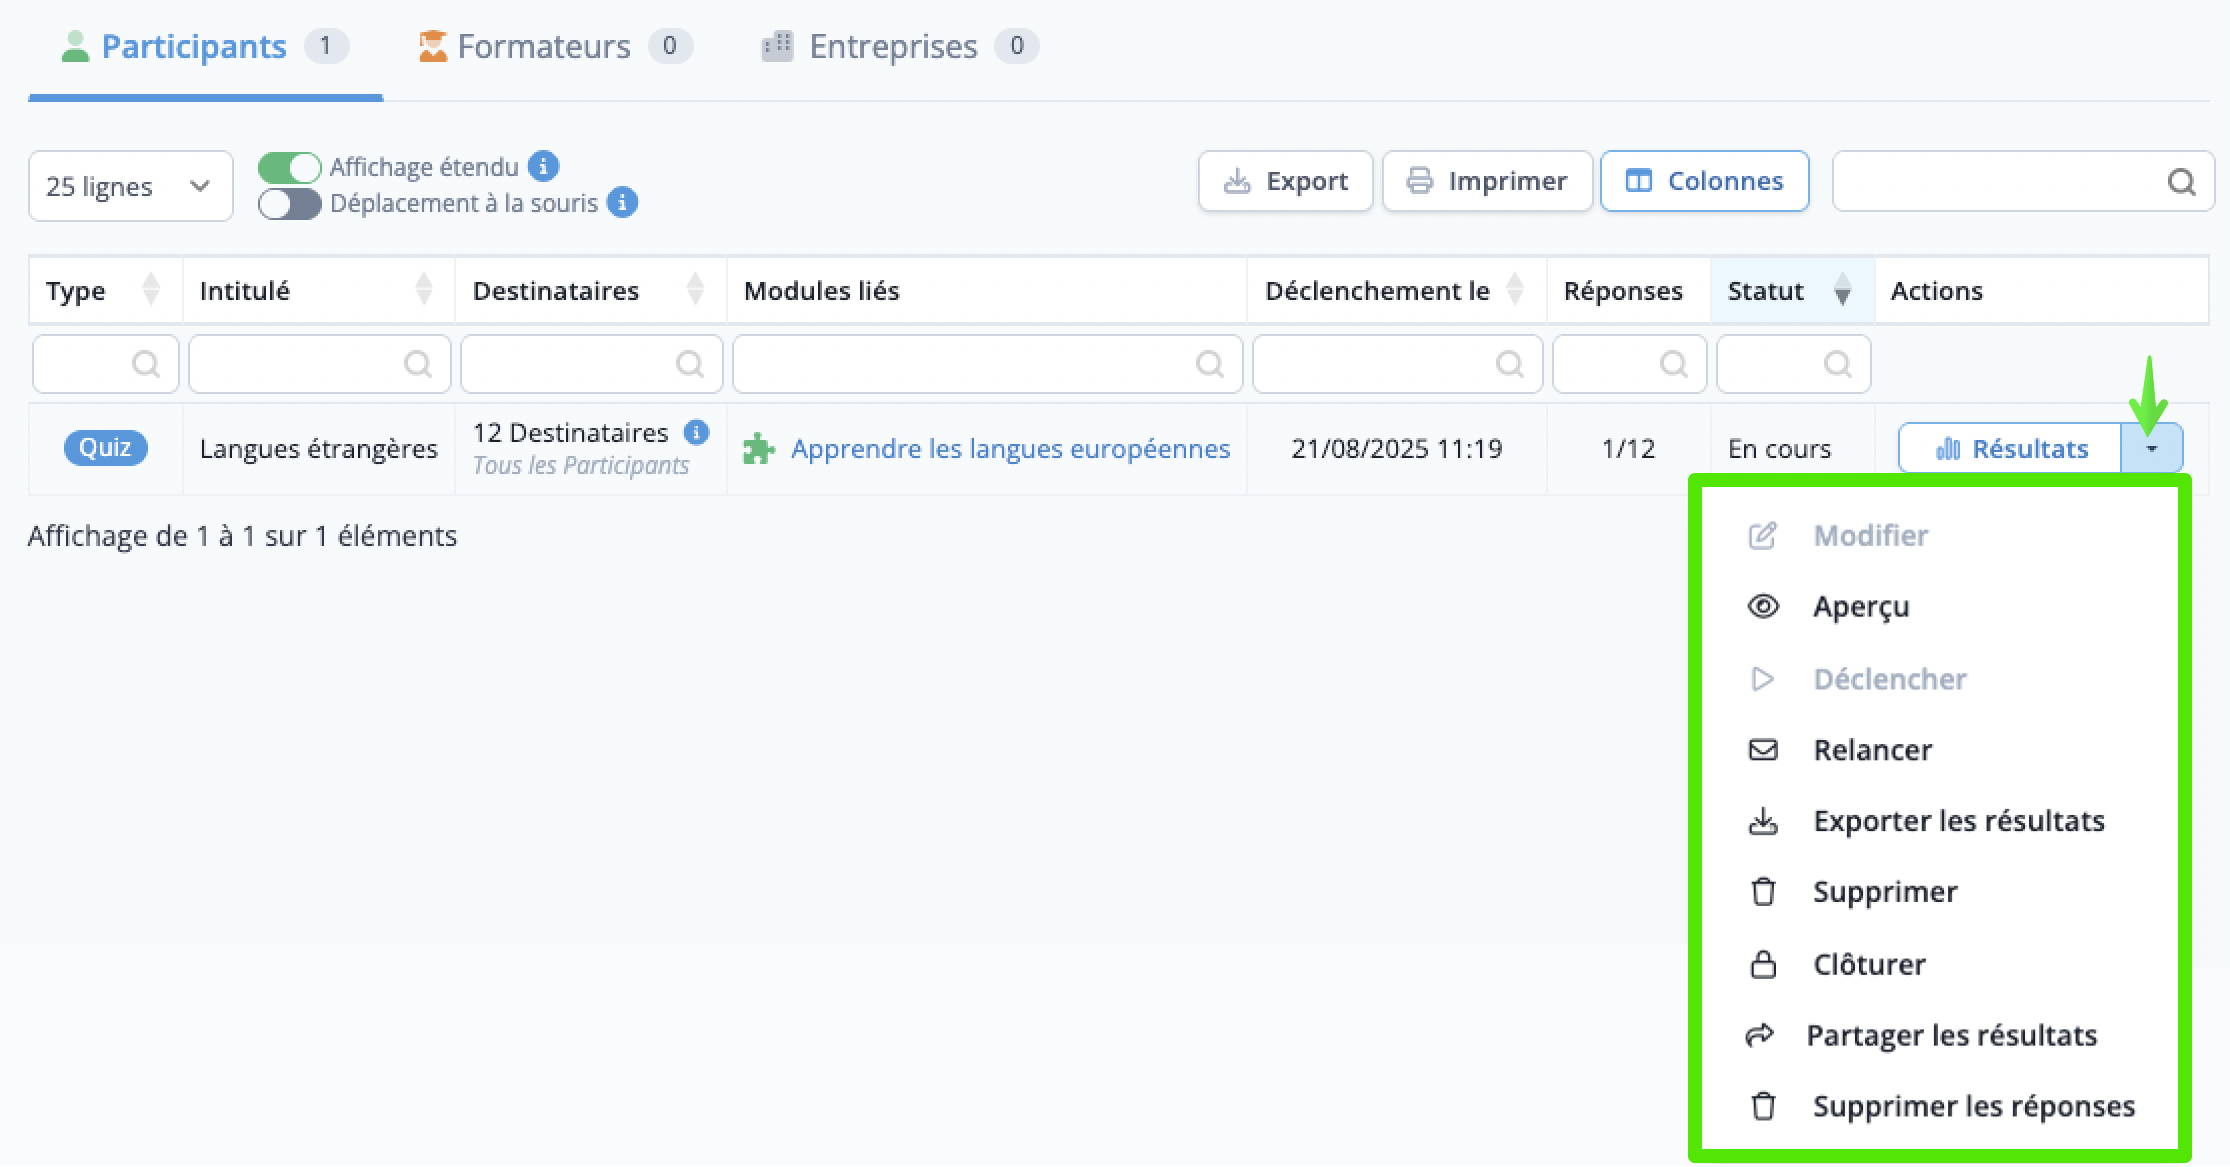Disable the Affichage étendu toggle
Image resolution: width=2230 pixels, height=1167 pixels.
(289, 167)
